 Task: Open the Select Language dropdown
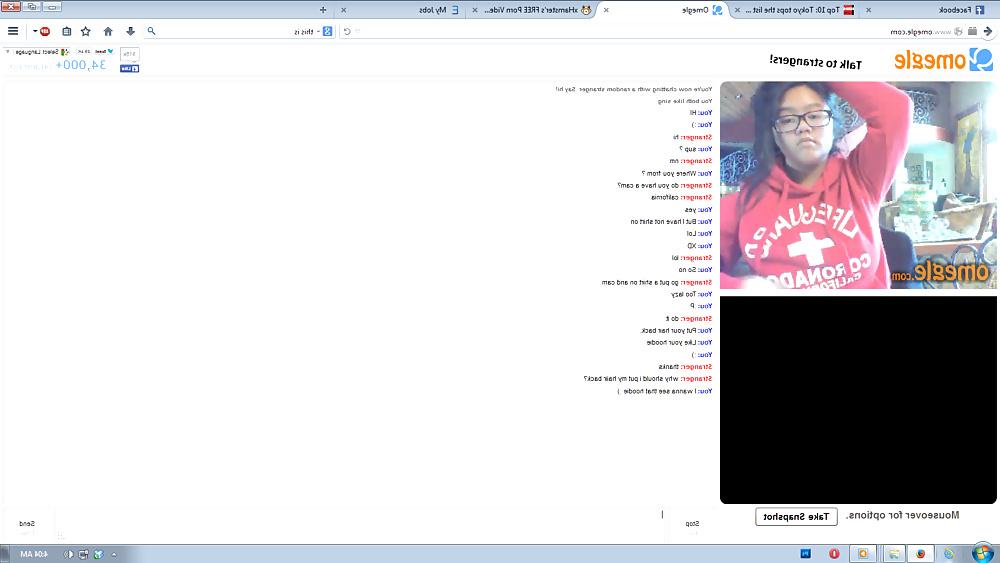[x=36, y=52]
